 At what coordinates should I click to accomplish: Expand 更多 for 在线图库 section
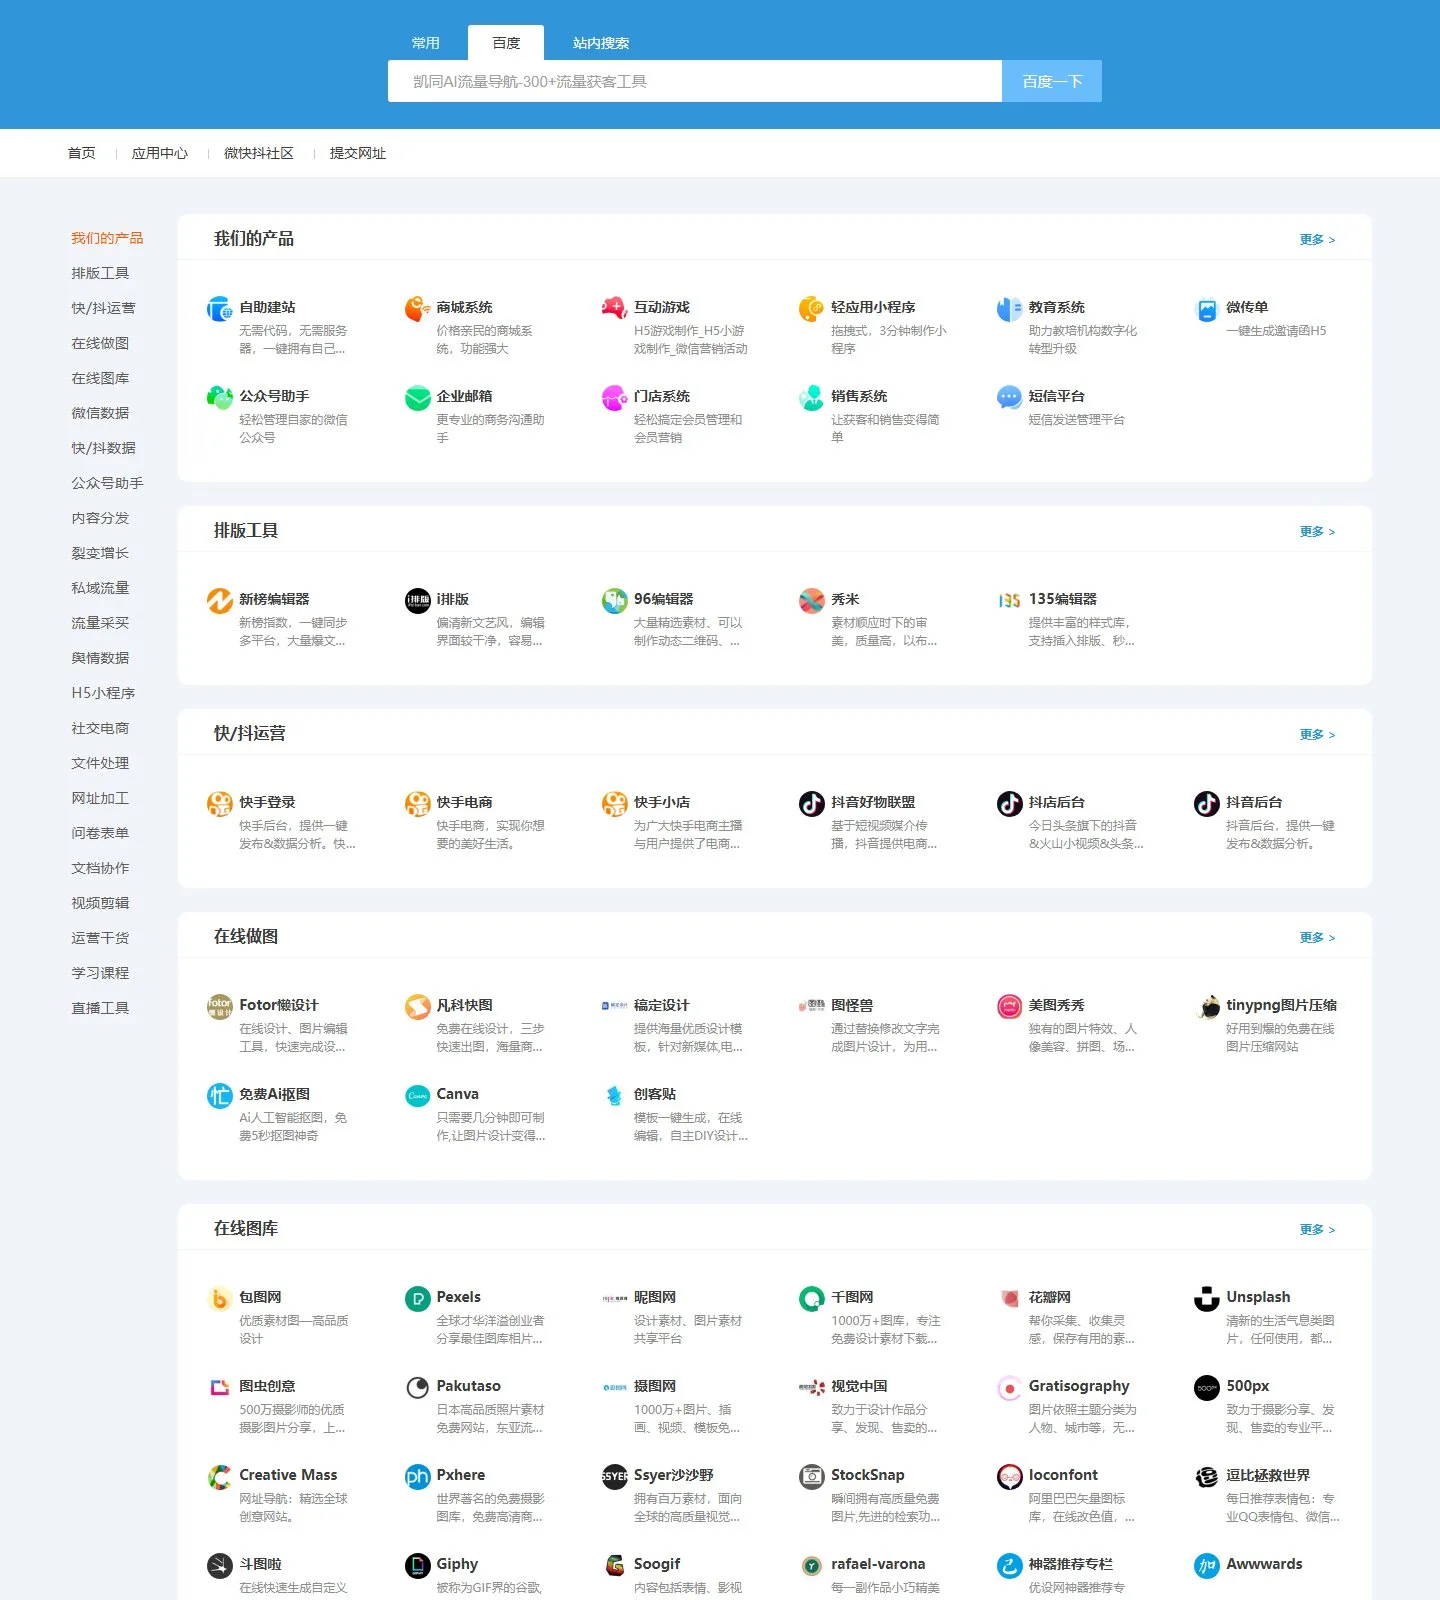1317,1230
